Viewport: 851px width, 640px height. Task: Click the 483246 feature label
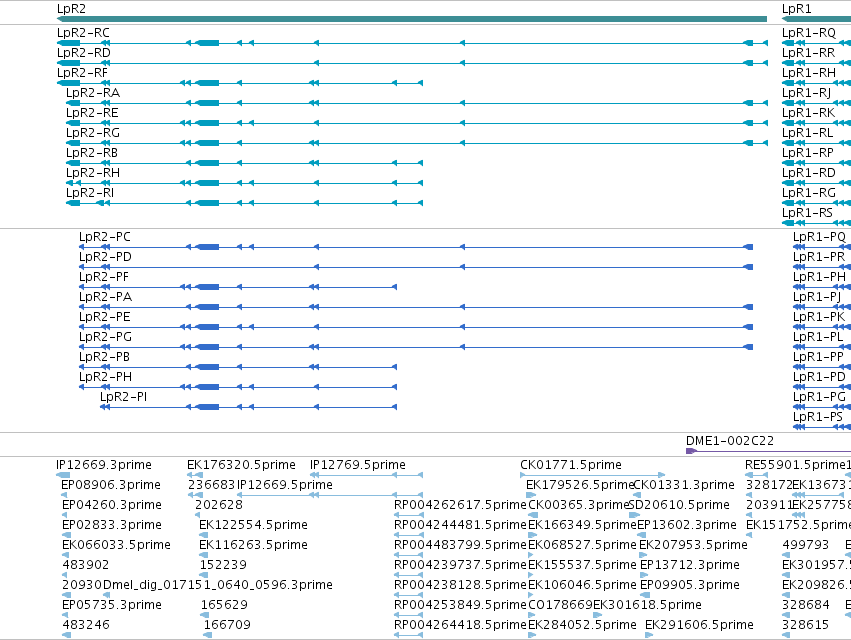point(86,625)
